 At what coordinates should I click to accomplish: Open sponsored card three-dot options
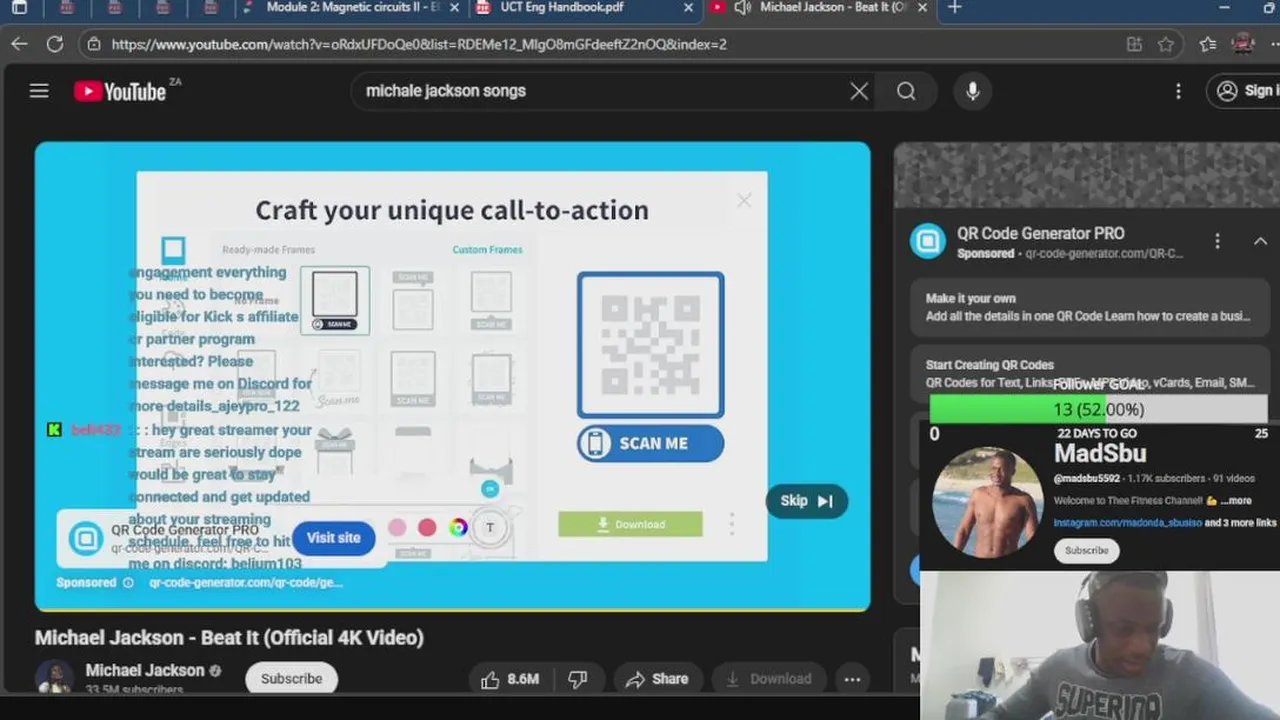point(1217,241)
